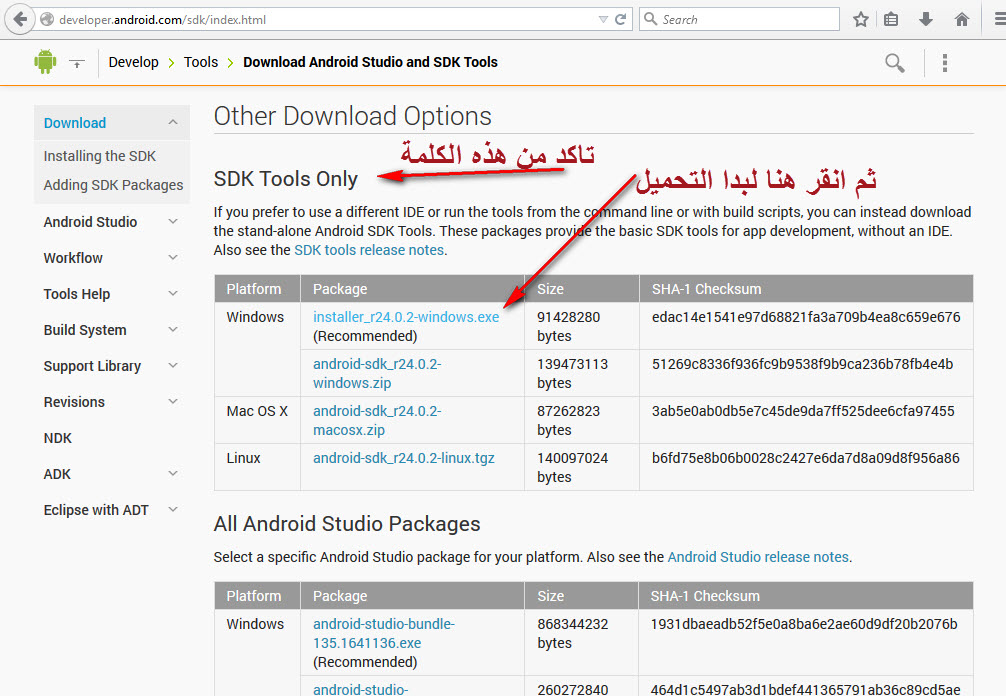Viewport: 1006px width, 696px height.
Task: Open the Build System sidebar label
Action: [x=85, y=330]
